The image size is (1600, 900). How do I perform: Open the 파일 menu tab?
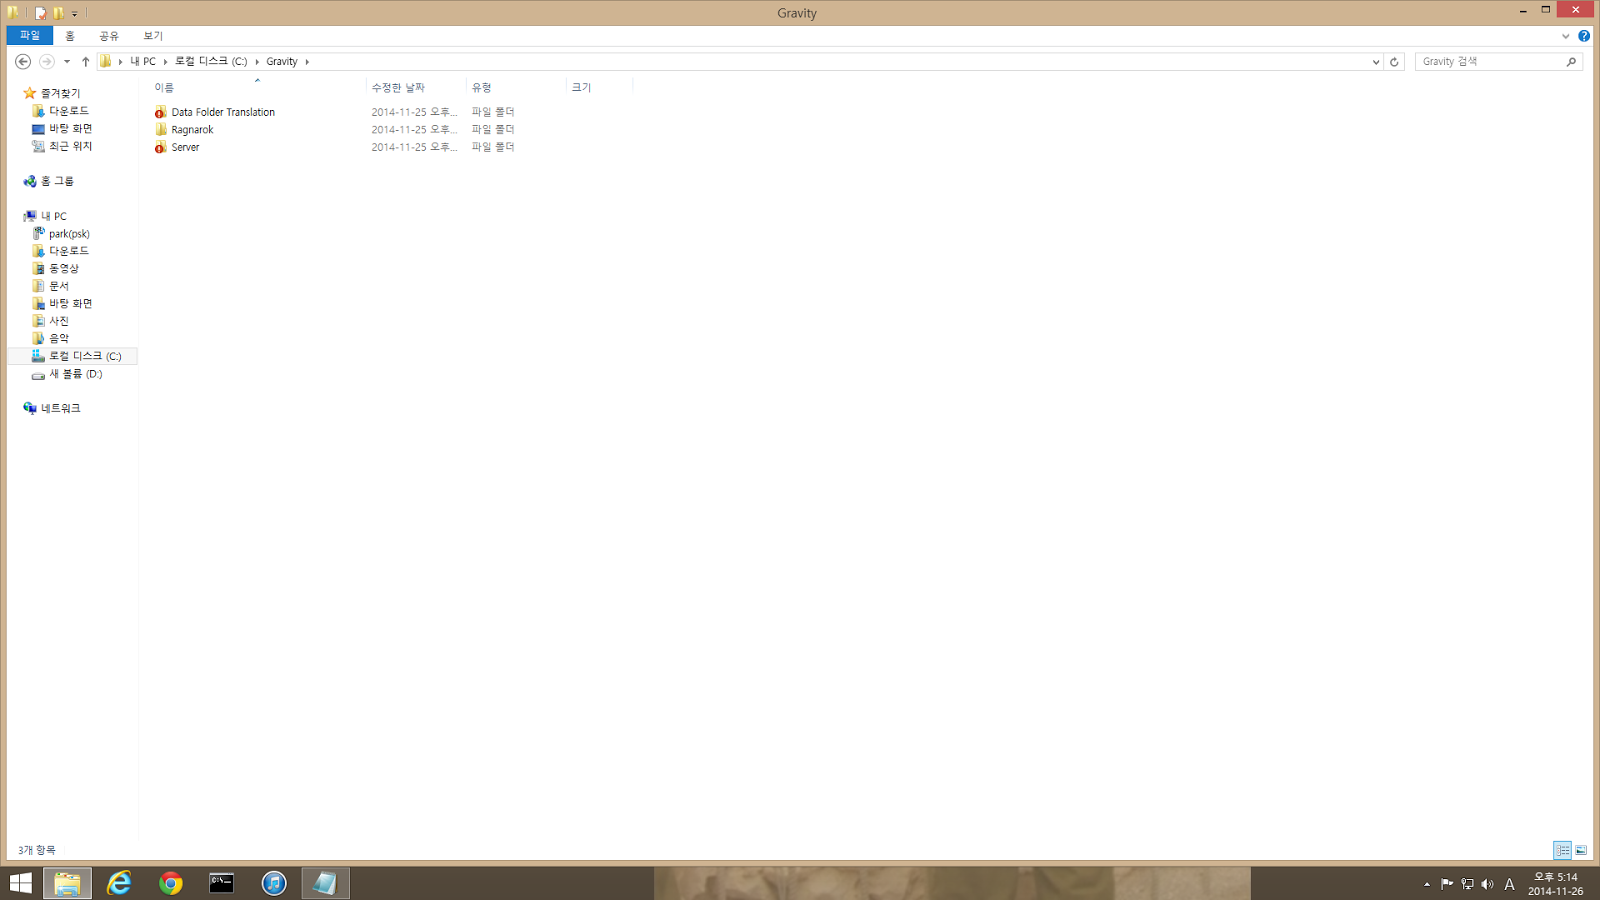pos(30,36)
